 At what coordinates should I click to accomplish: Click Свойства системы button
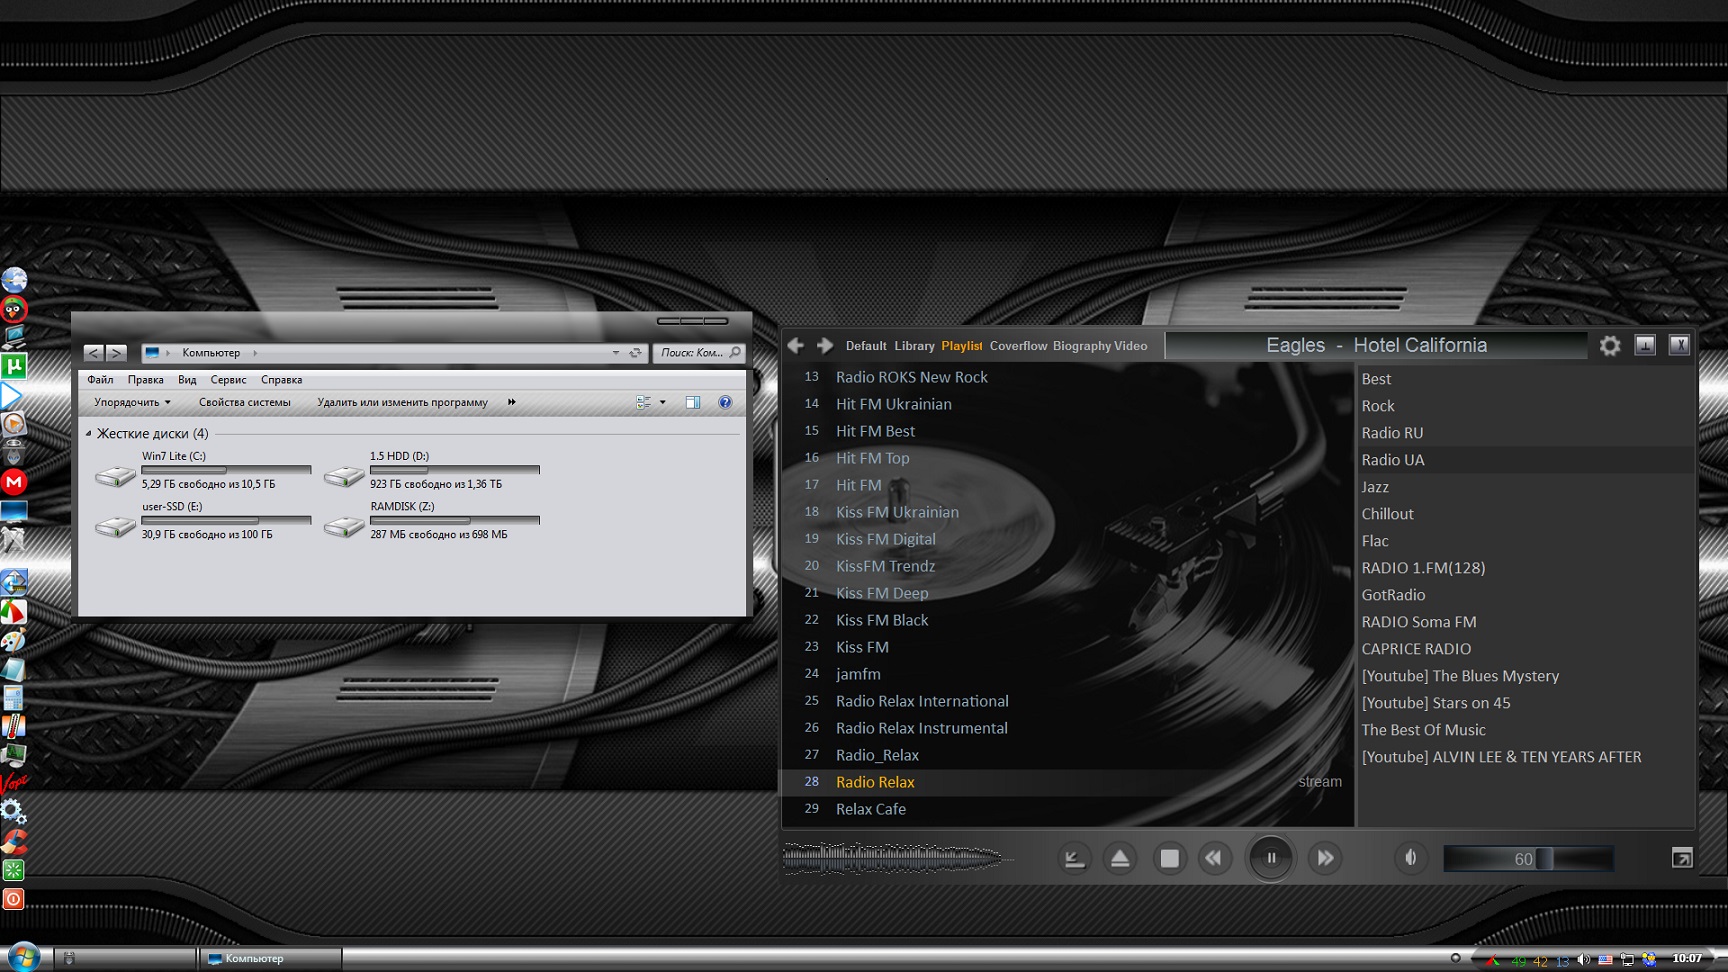tap(244, 402)
